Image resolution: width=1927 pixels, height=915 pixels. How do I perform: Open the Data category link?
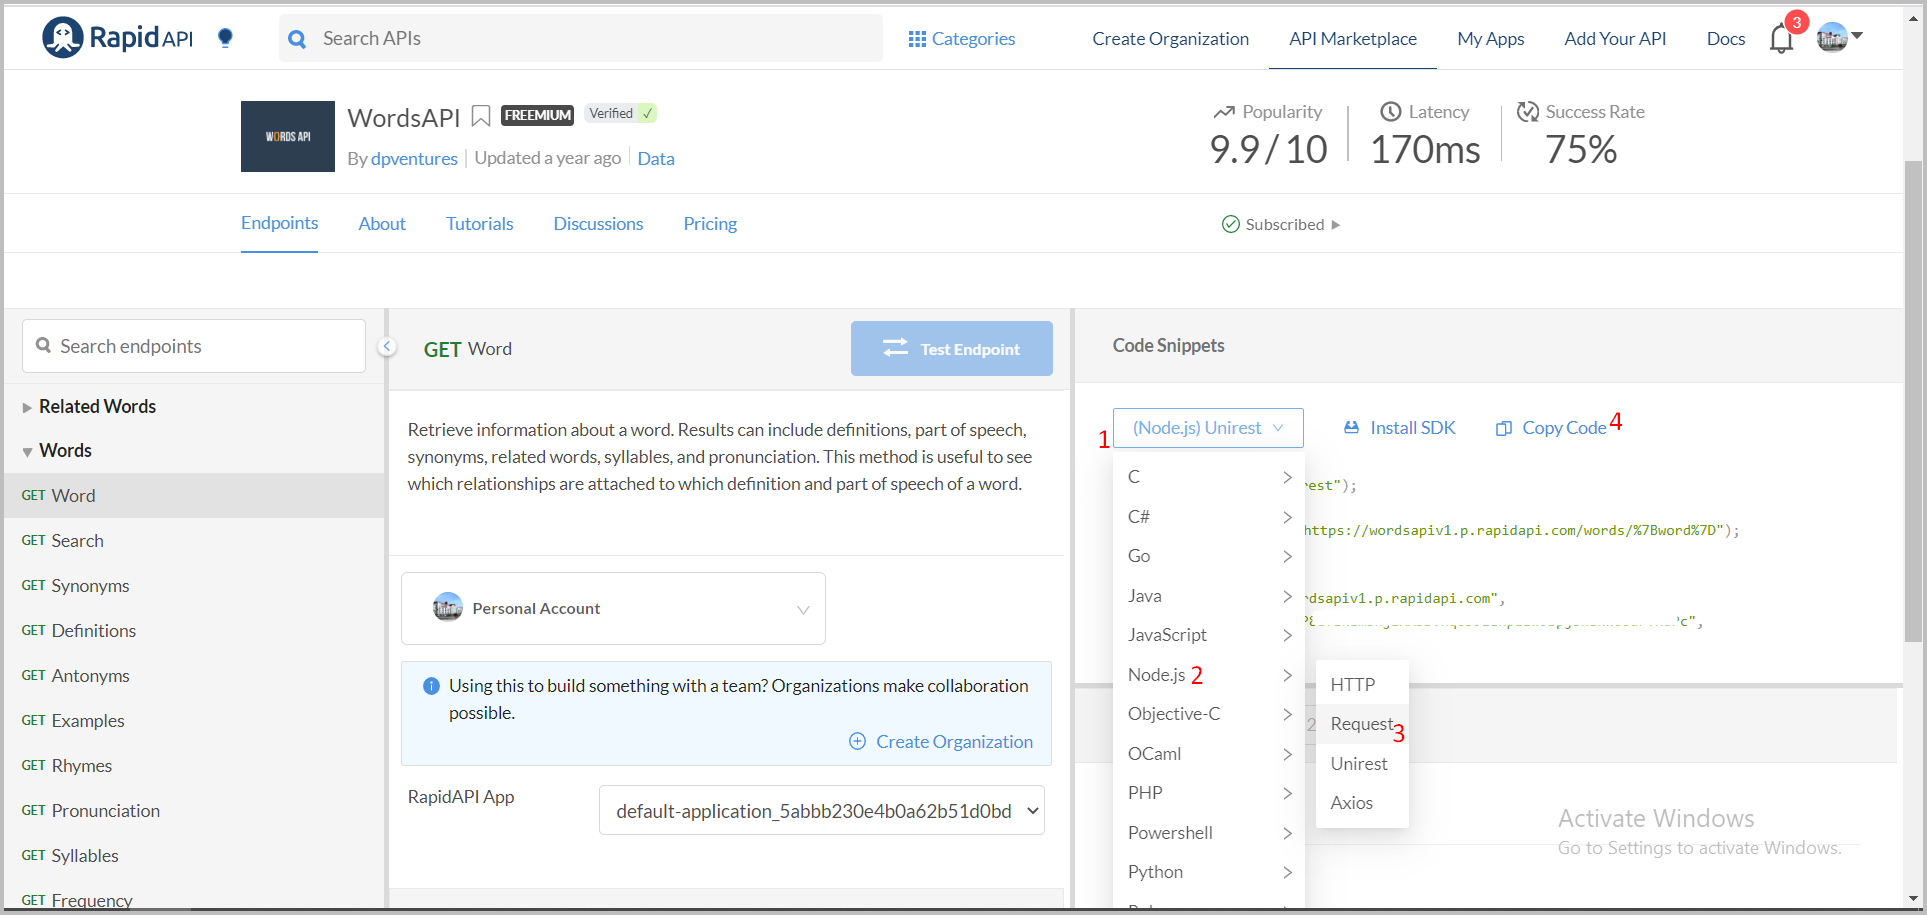click(x=656, y=159)
